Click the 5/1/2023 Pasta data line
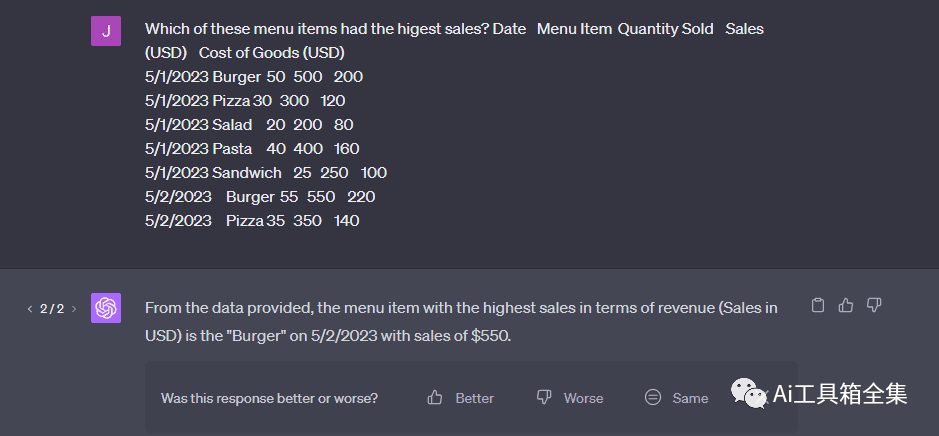The width and height of the screenshot is (939, 436). coord(252,149)
